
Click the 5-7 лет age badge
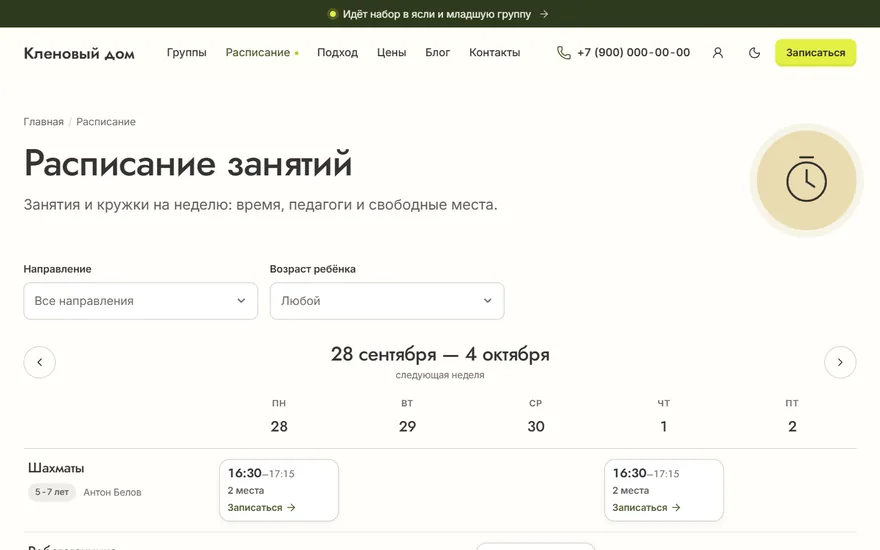pyautogui.click(x=52, y=492)
